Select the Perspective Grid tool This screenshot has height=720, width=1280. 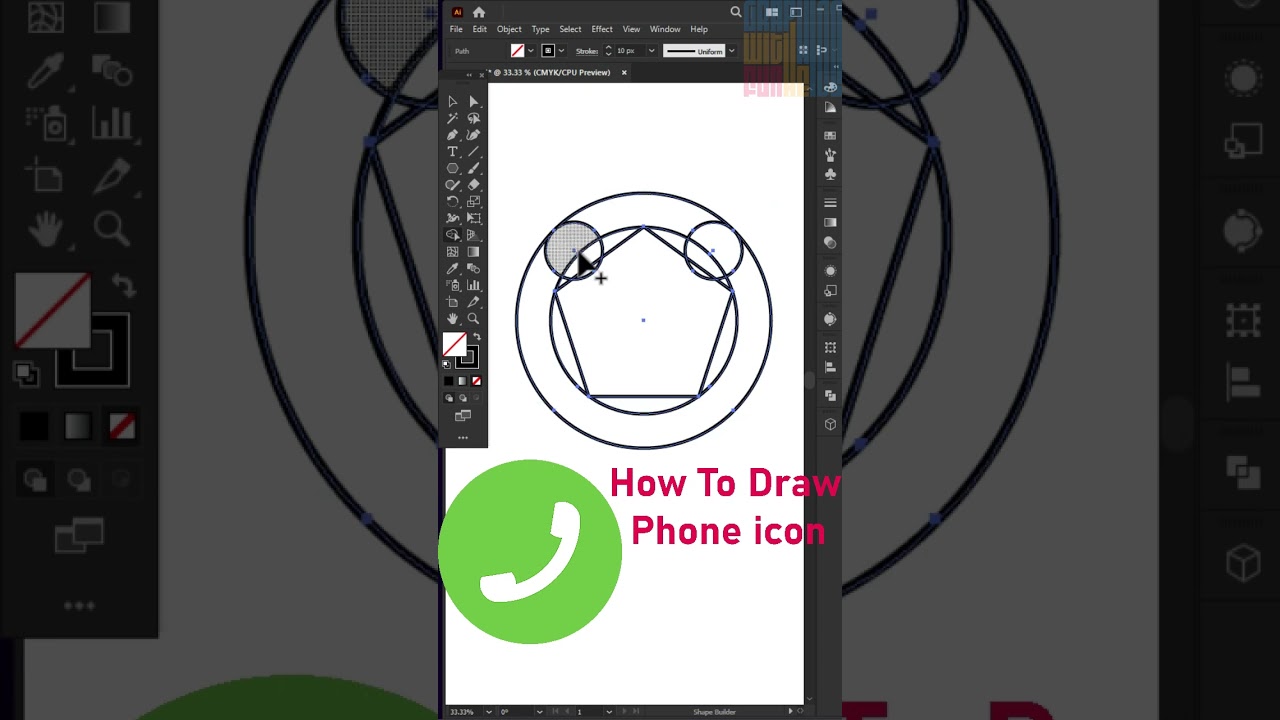[474, 235]
